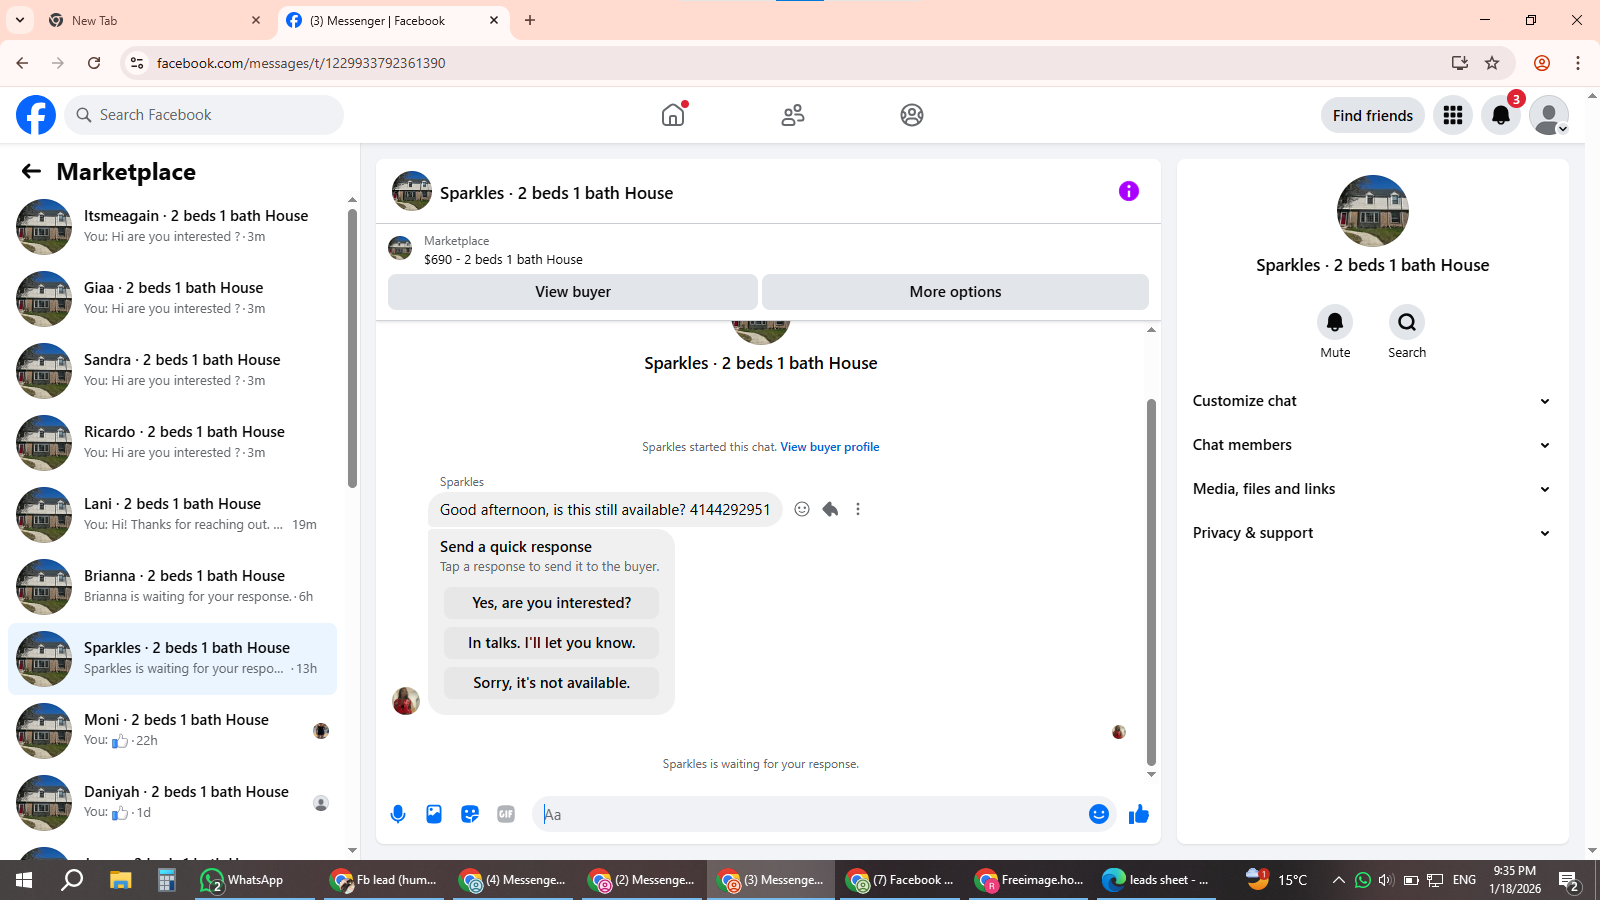Click the chat messages scrollbar
Screen dimensions: 1600x900
click(x=1151, y=582)
